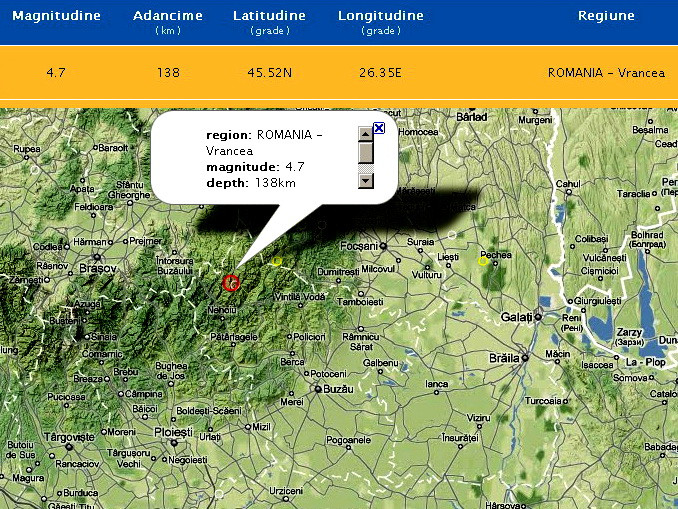
Task: Click the Pătârlagele label on map
Action: [x=234, y=336]
